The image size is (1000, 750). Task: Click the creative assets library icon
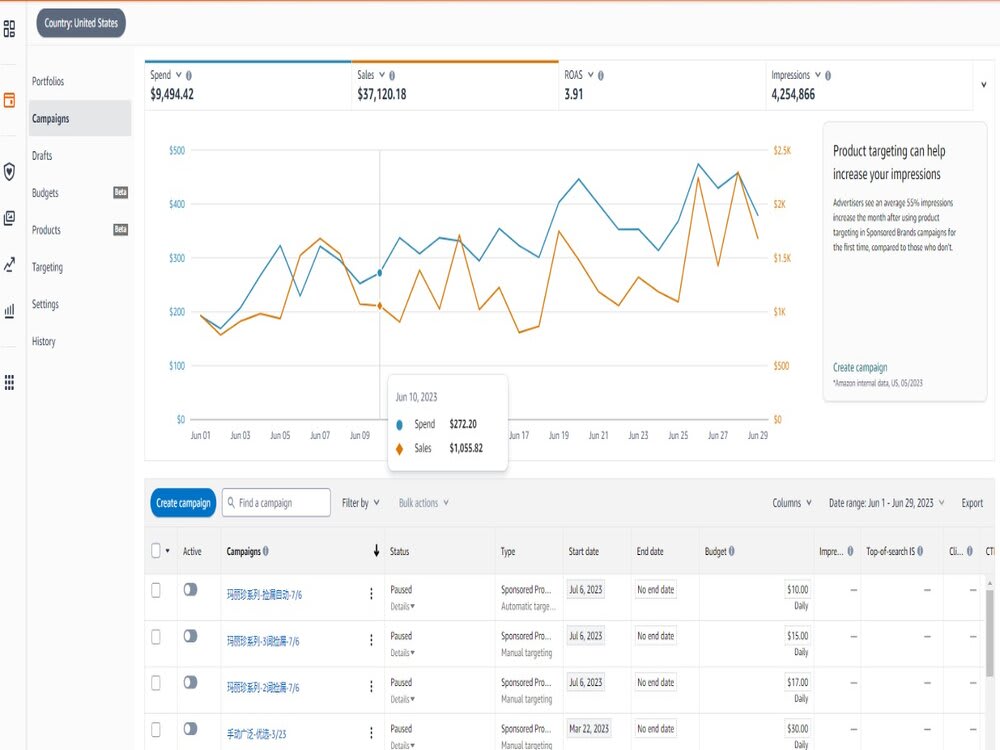coord(9,218)
